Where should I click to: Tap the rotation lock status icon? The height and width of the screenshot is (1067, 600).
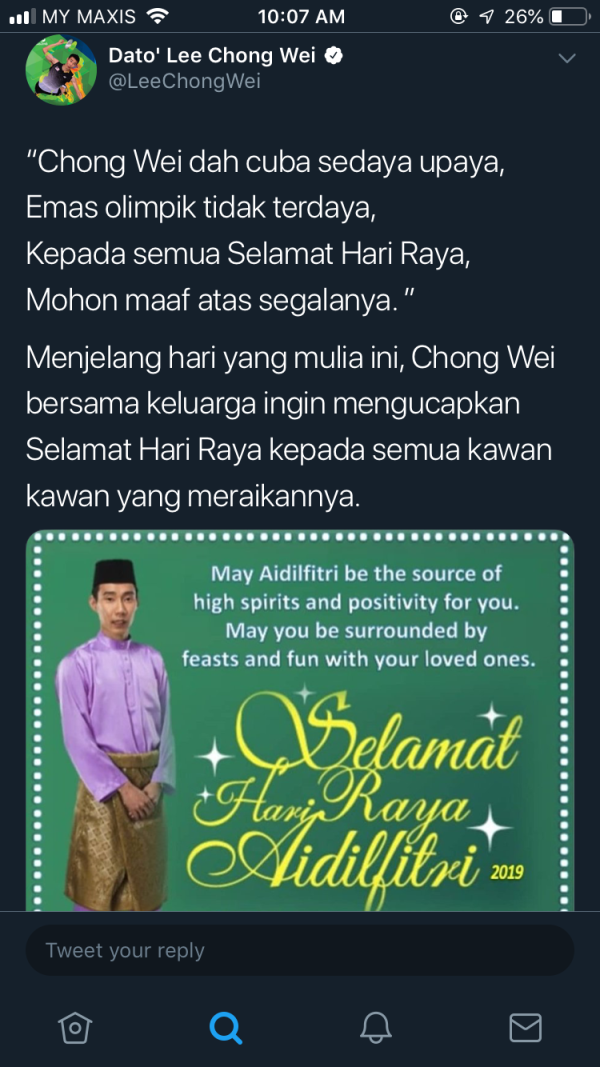click(x=461, y=16)
